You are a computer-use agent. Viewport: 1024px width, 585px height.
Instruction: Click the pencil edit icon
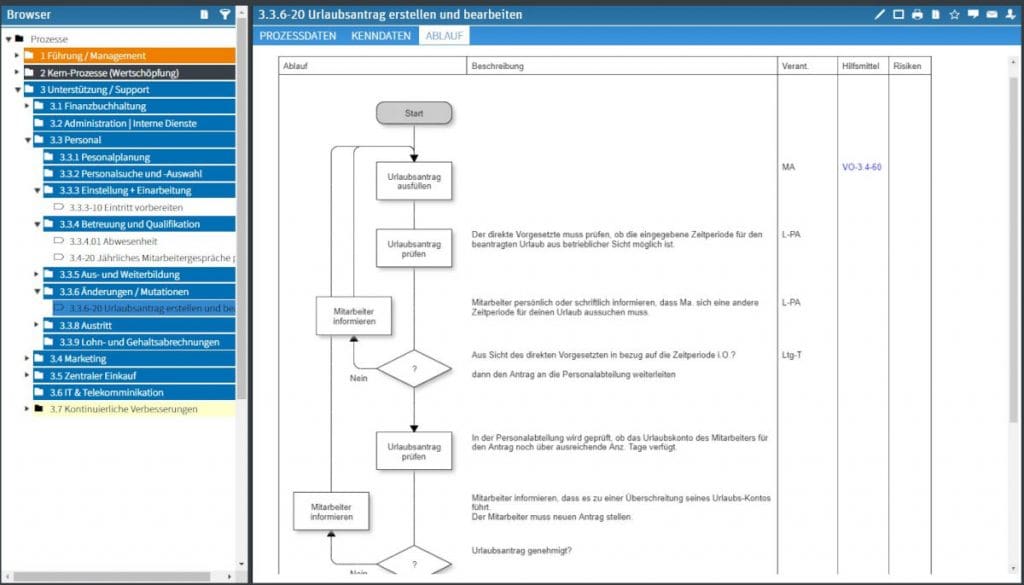[x=880, y=14]
